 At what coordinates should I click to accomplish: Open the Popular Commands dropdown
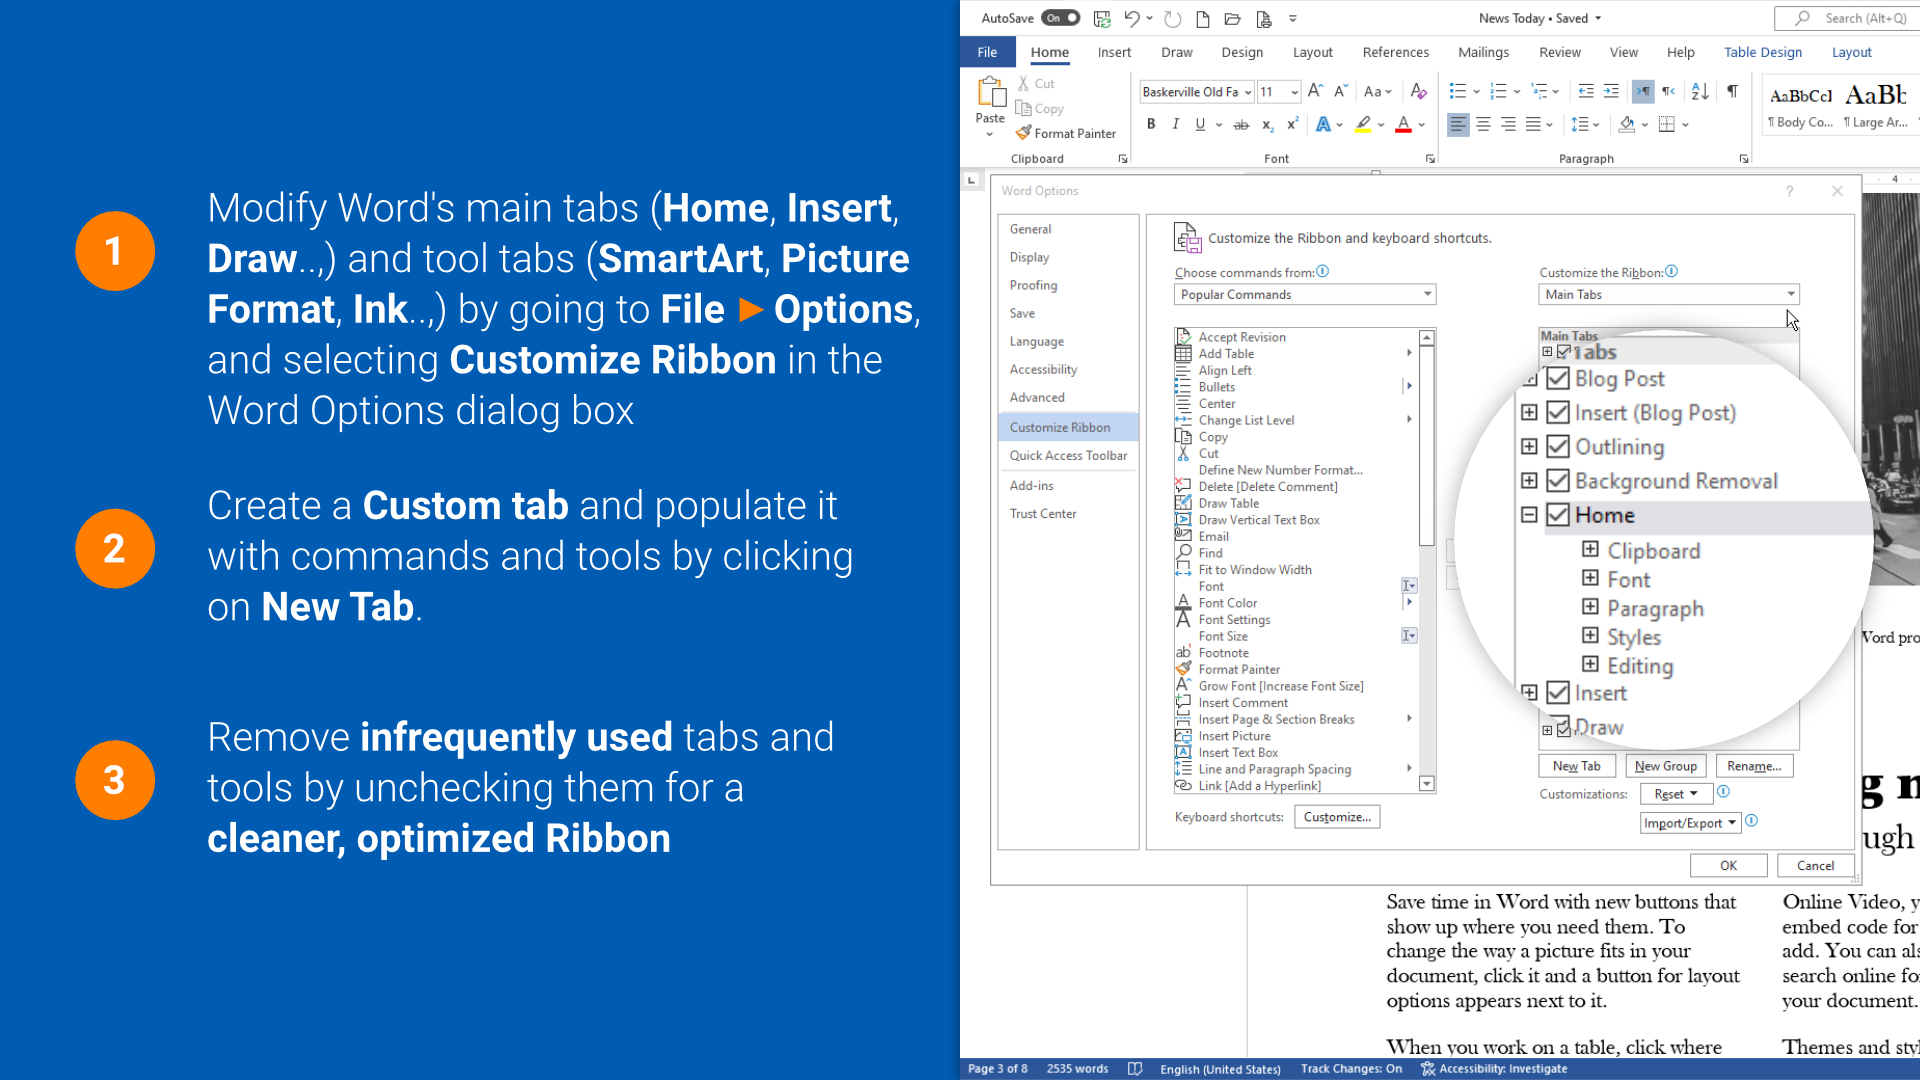[x=1304, y=294]
